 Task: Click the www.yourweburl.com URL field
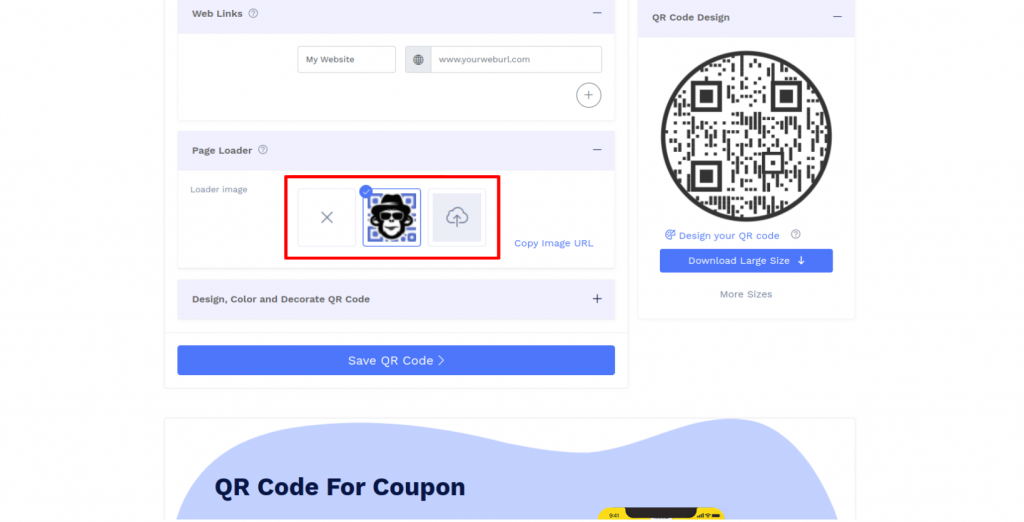click(516, 59)
